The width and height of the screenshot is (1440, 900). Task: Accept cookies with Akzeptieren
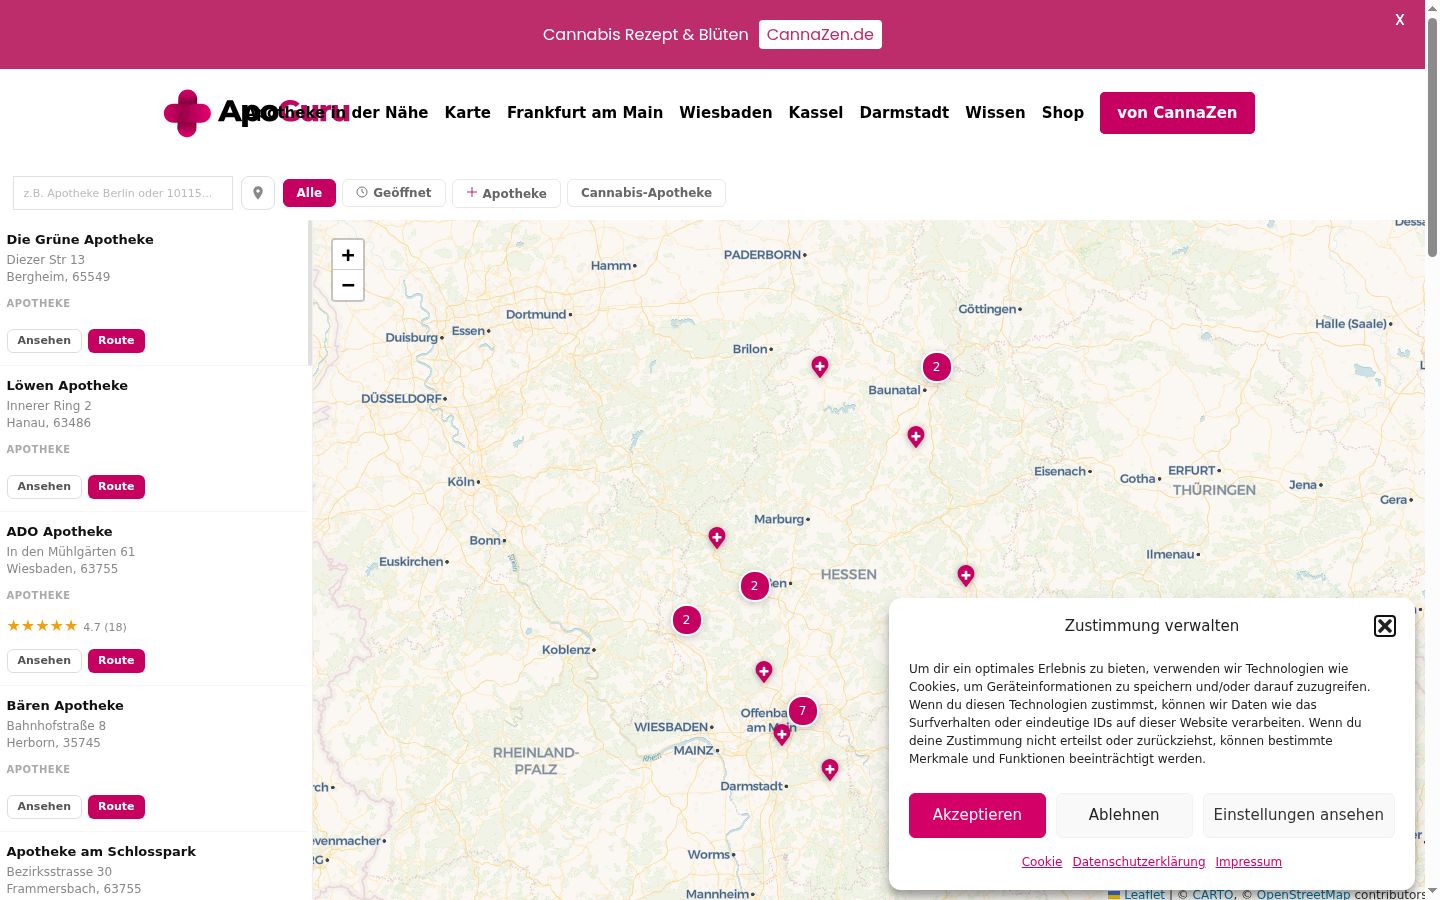click(x=977, y=815)
